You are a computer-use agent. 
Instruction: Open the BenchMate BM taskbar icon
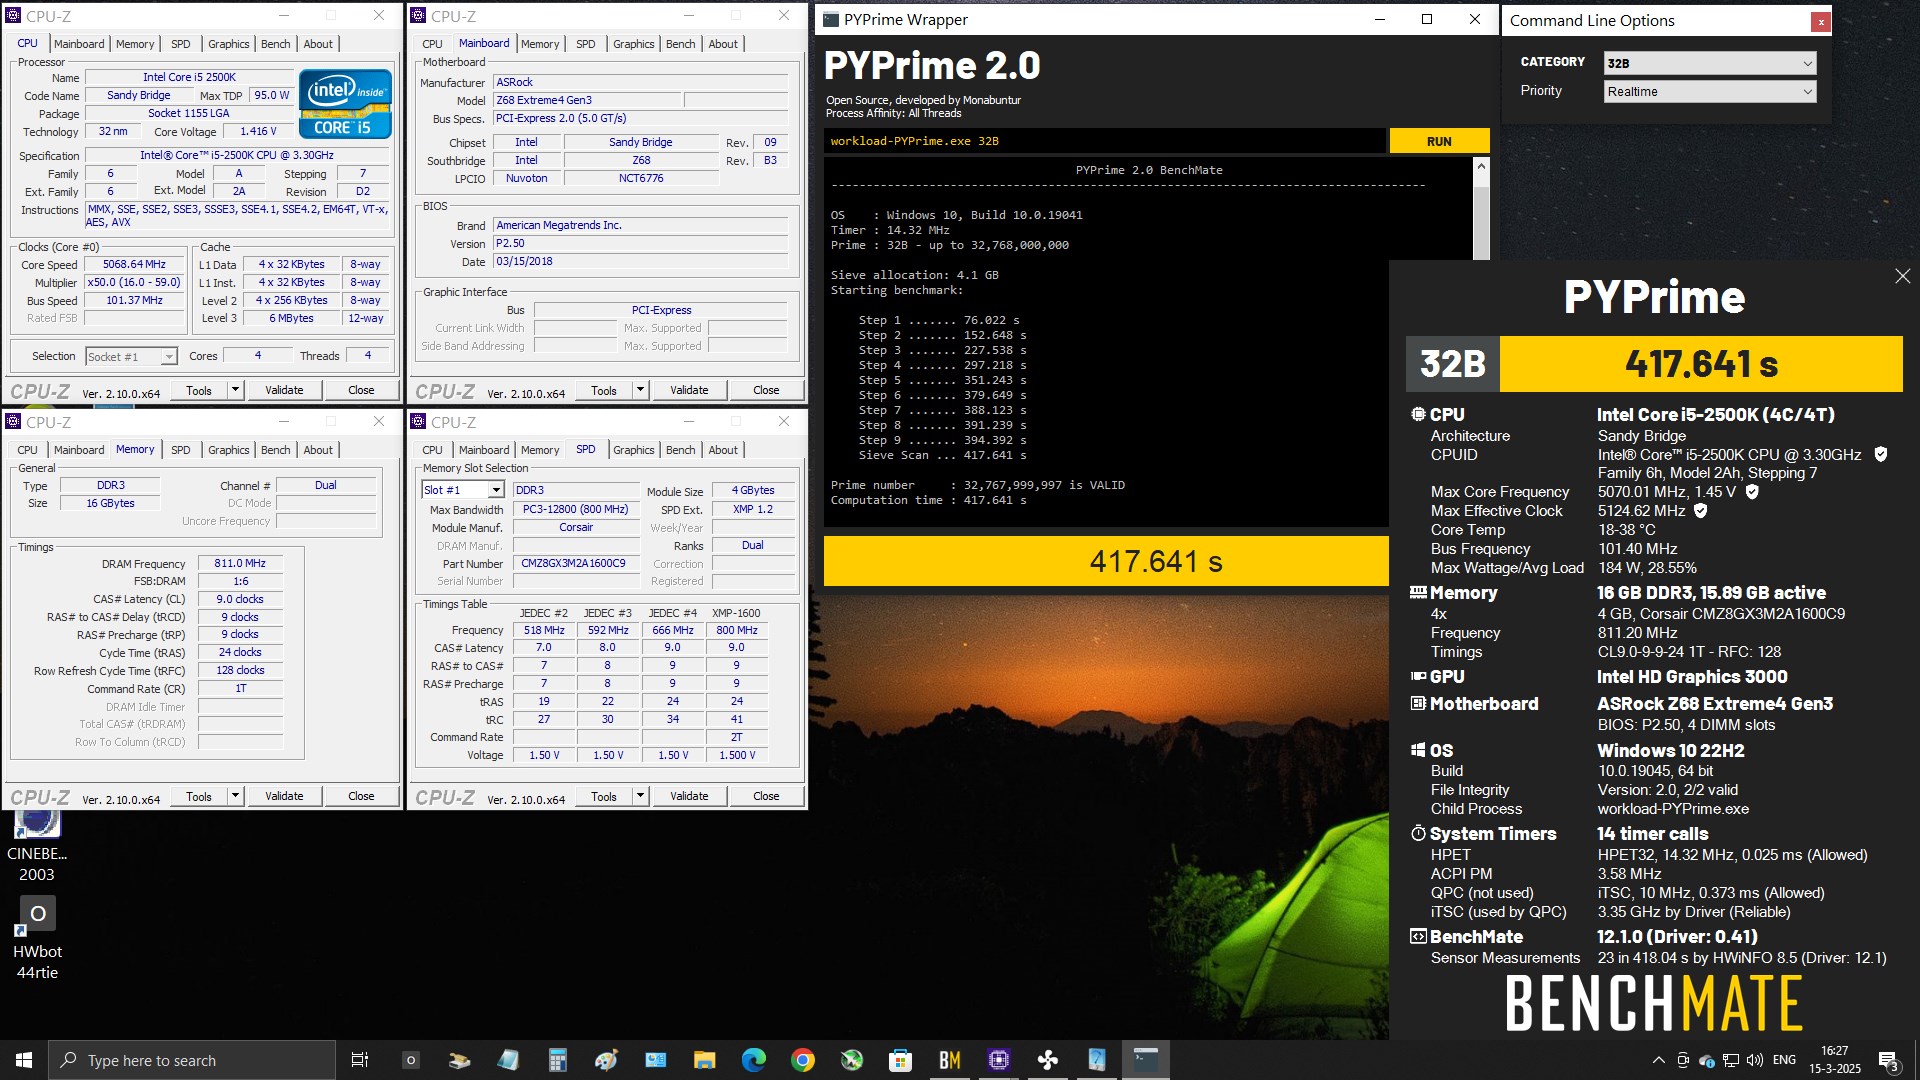[949, 1060]
